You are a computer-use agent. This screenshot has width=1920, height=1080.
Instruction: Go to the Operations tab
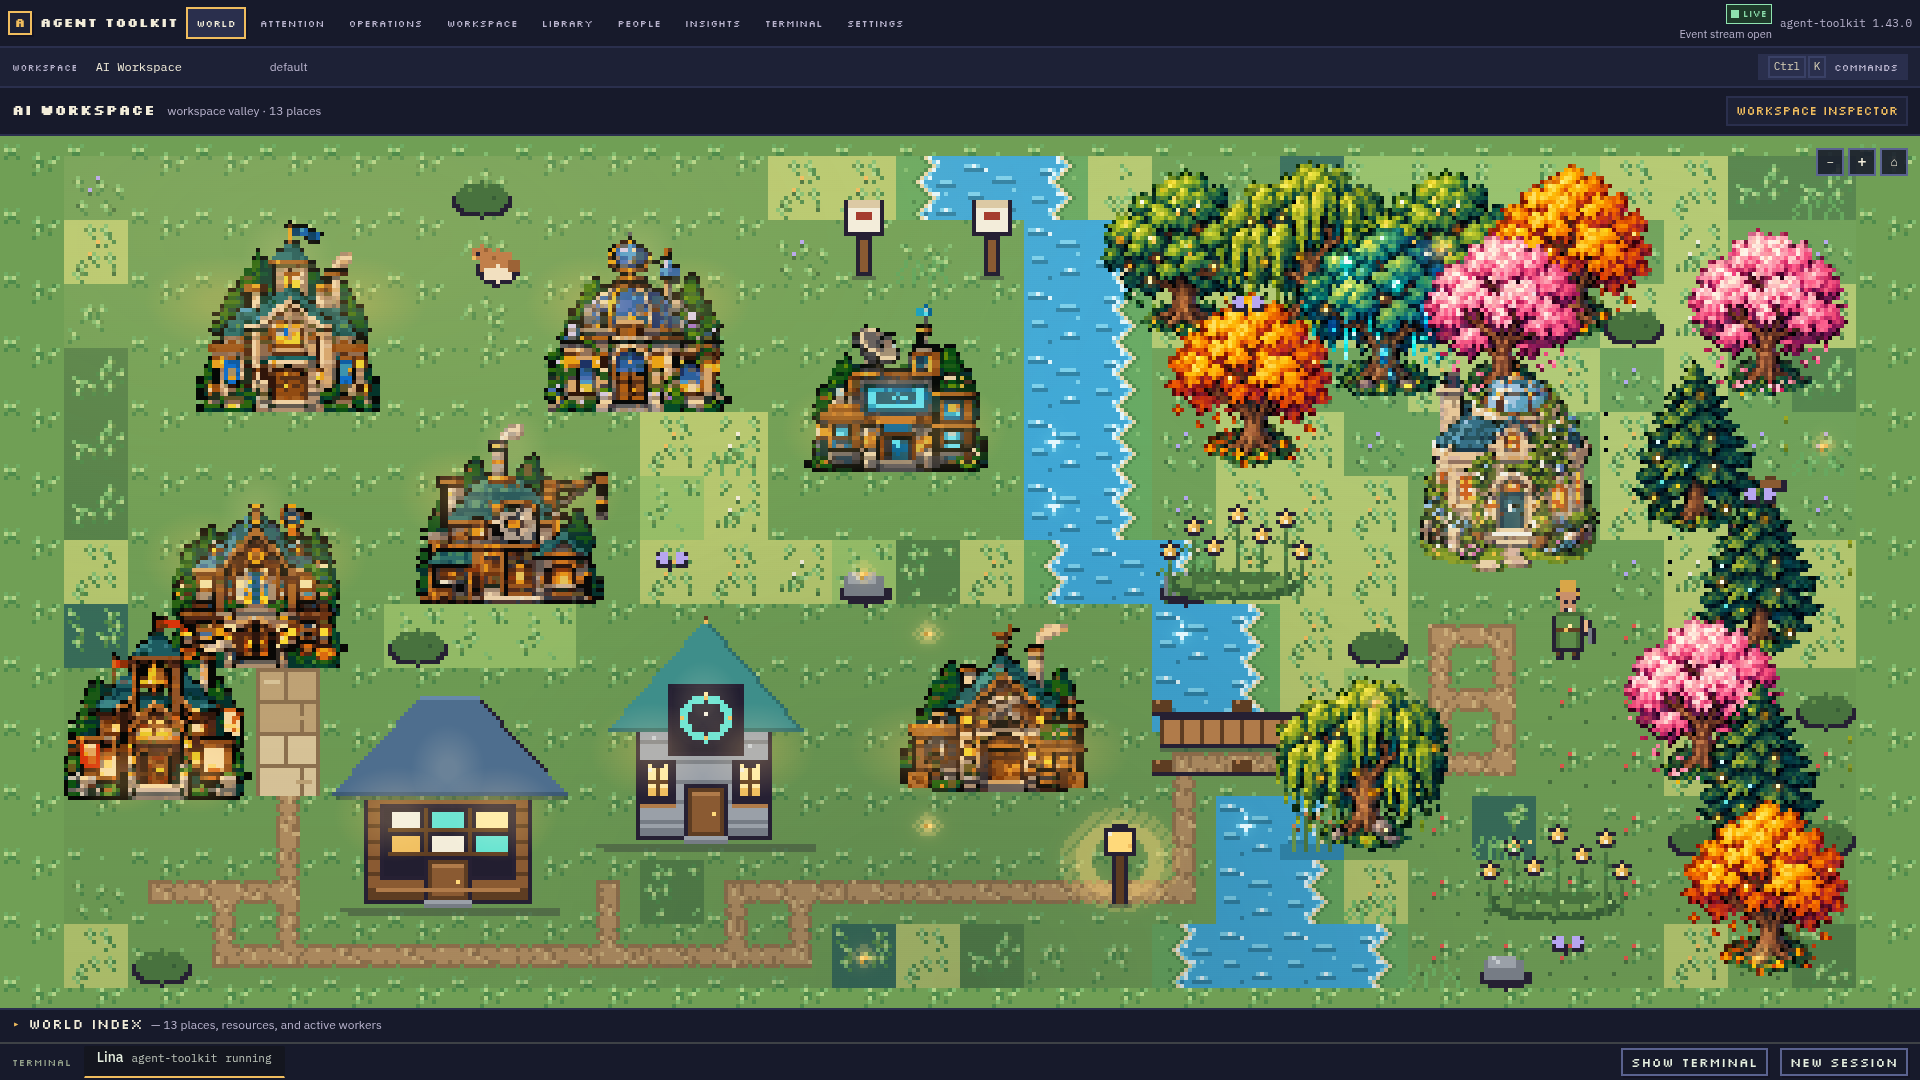(386, 23)
